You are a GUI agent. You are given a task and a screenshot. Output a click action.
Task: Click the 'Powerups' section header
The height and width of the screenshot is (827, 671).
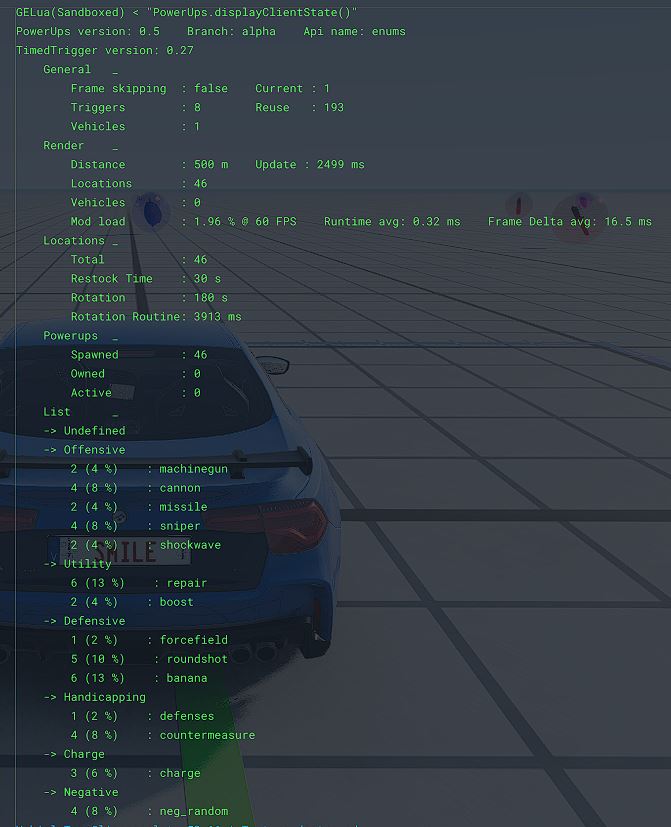coord(70,335)
